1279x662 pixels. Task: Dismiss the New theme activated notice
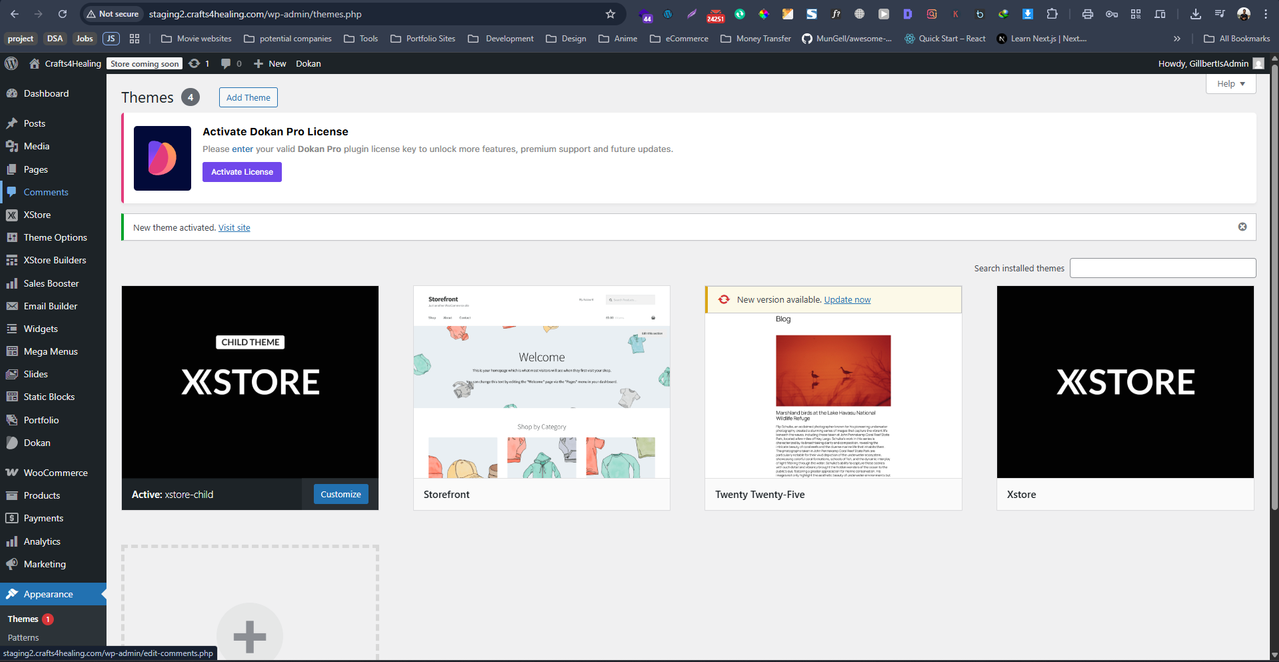[1242, 227]
